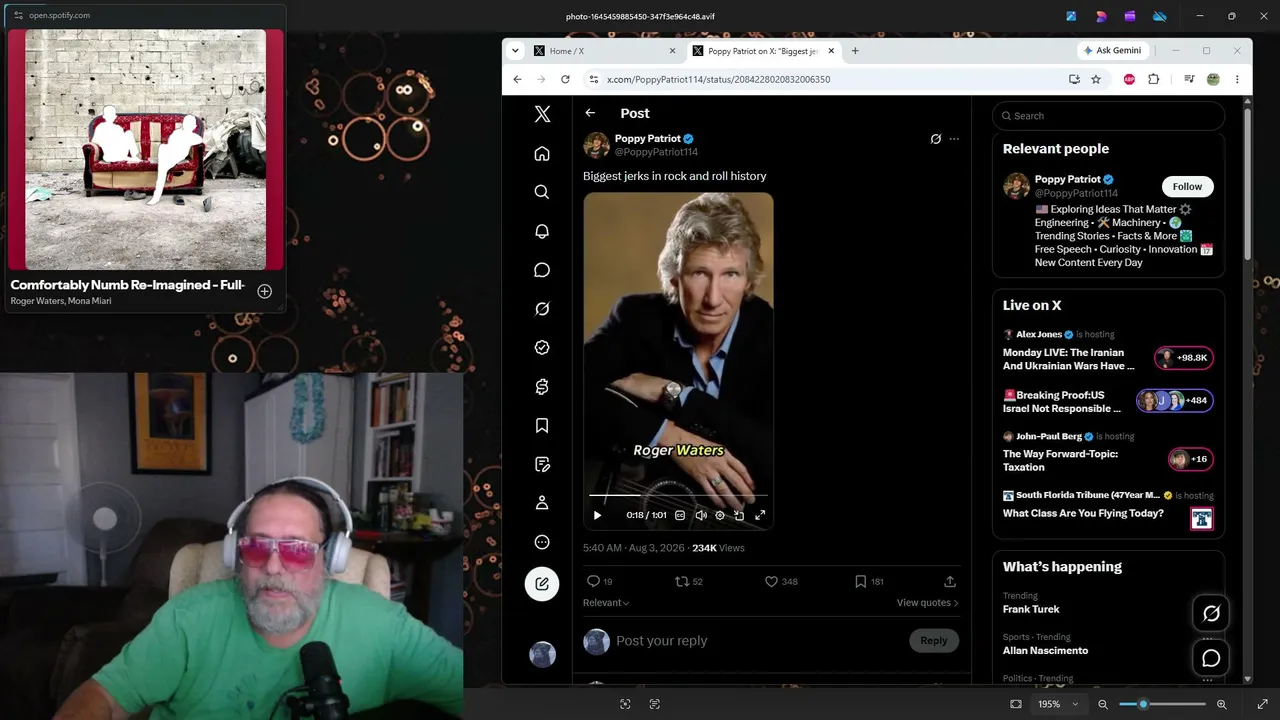
Task: Open Explore search in the X sidebar
Action: [542, 192]
